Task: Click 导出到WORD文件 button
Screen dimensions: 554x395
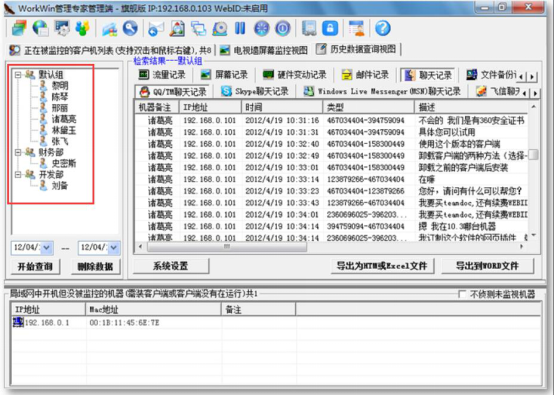Action: pos(487,266)
